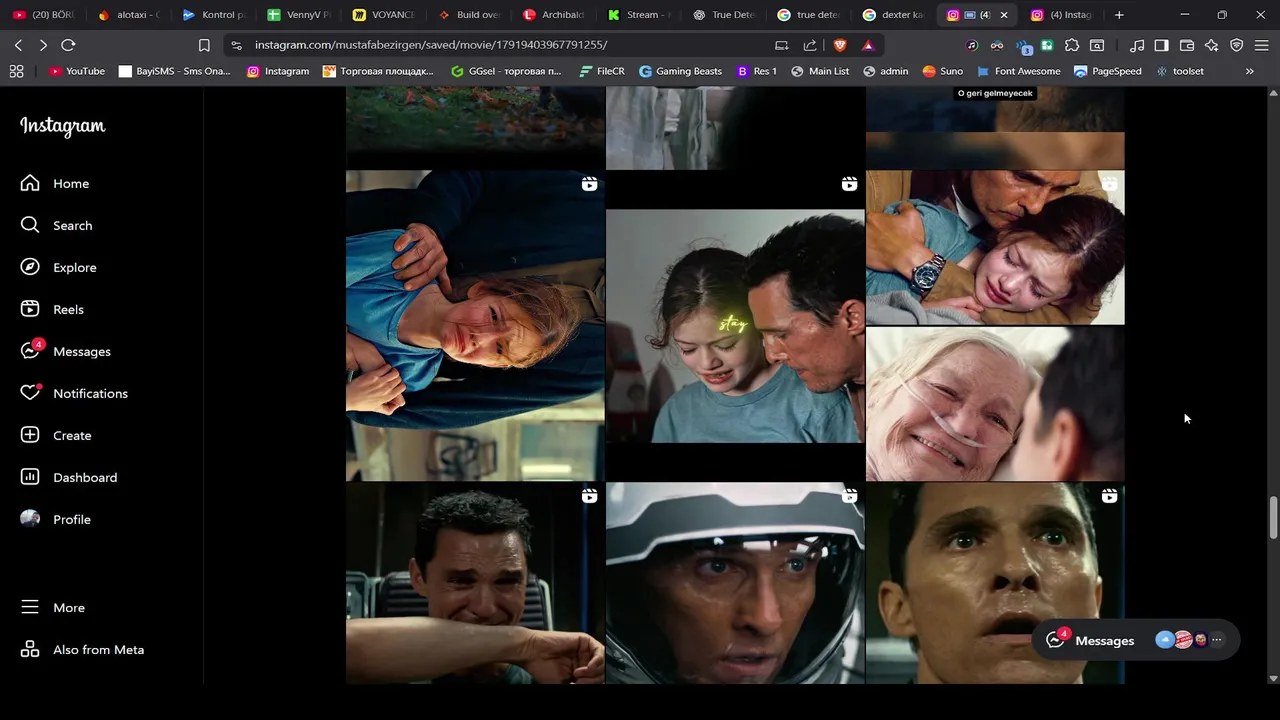Screen dimensions: 1280x720
Task: Open saved post of elderly woman with oxygen tube
Action: [995, 404]
